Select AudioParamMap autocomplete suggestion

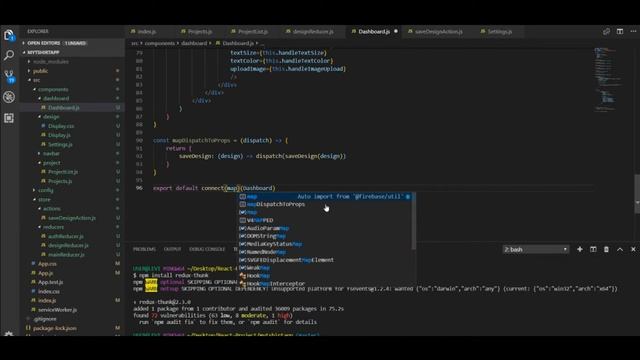coord(325,229)
